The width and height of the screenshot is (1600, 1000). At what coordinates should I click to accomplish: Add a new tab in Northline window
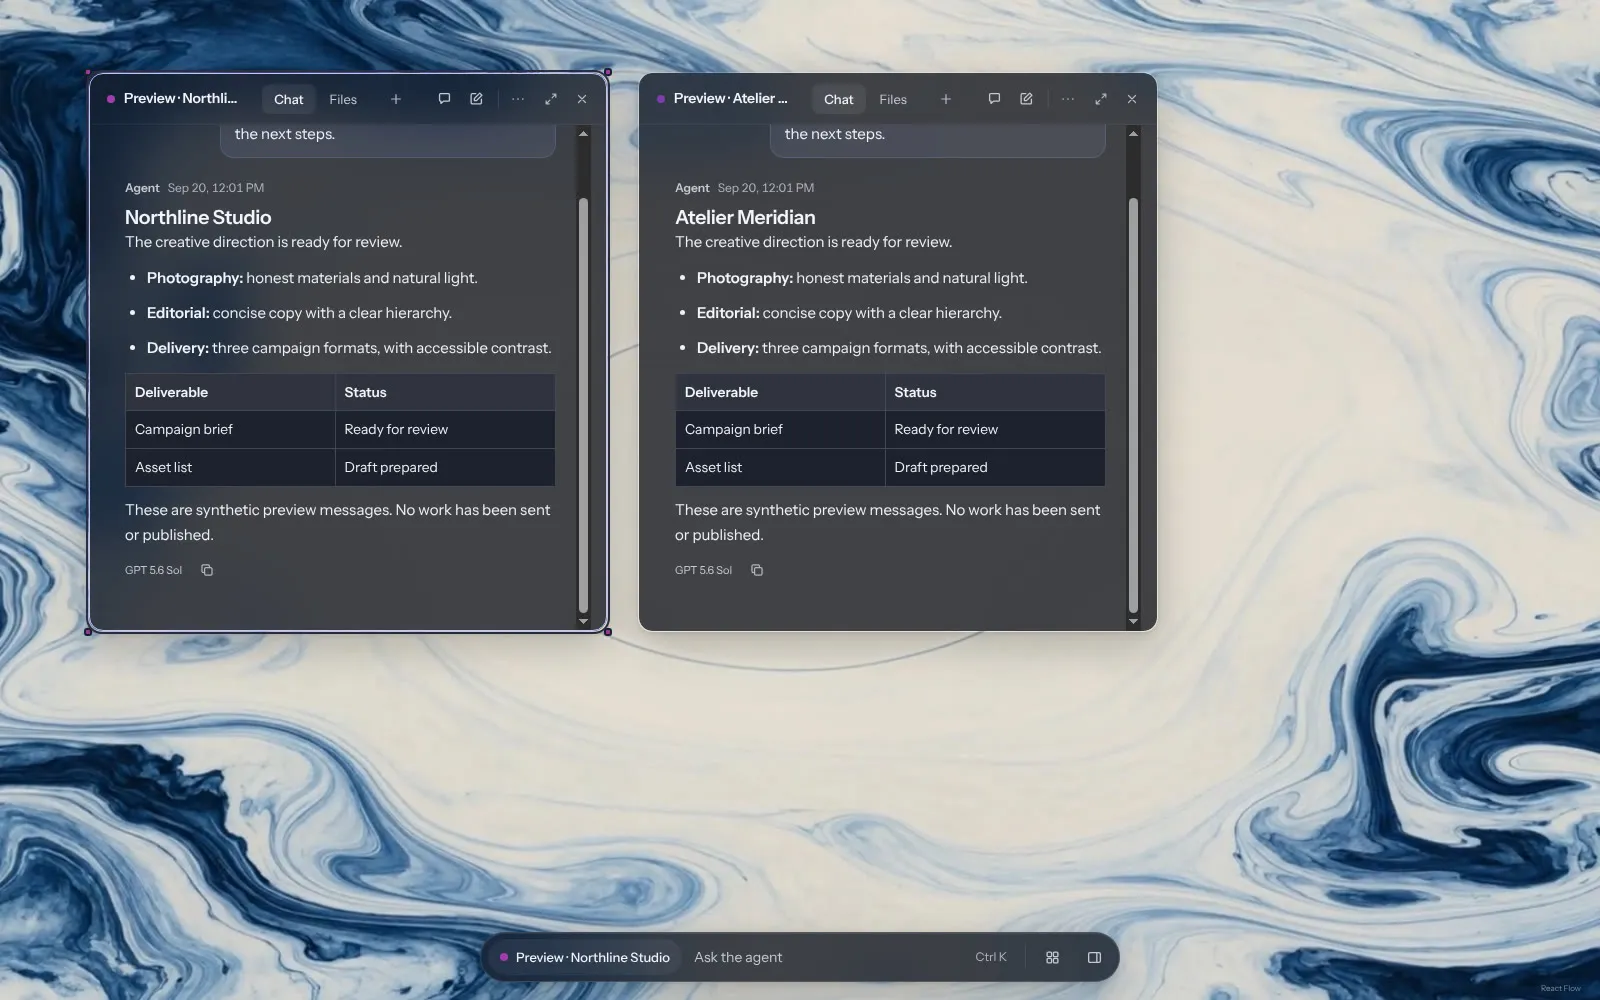tap(396, 99)
